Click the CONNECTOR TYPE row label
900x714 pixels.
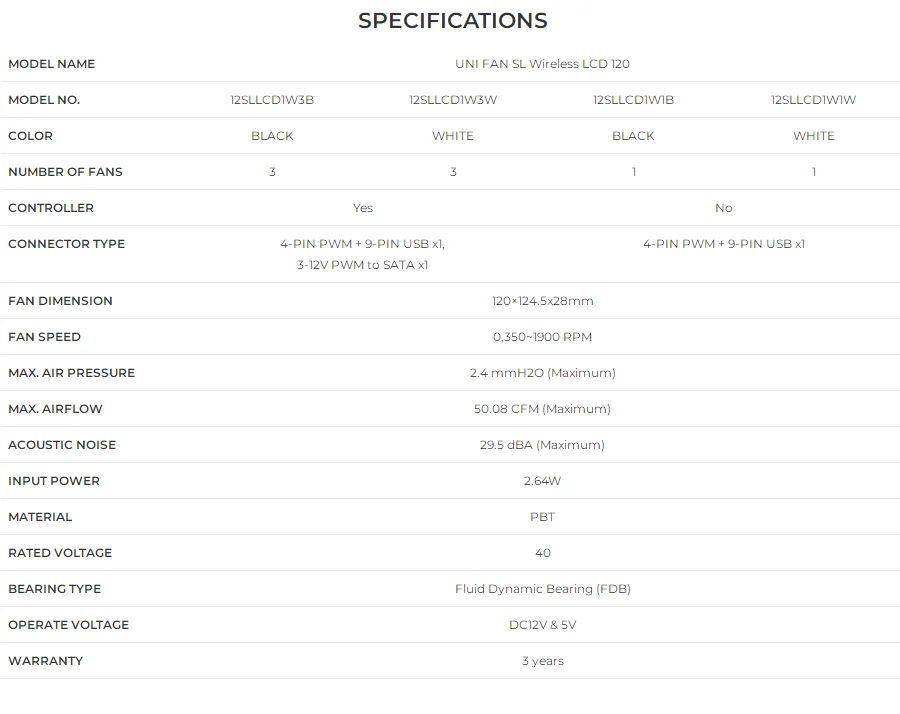(x=66, y=244)
